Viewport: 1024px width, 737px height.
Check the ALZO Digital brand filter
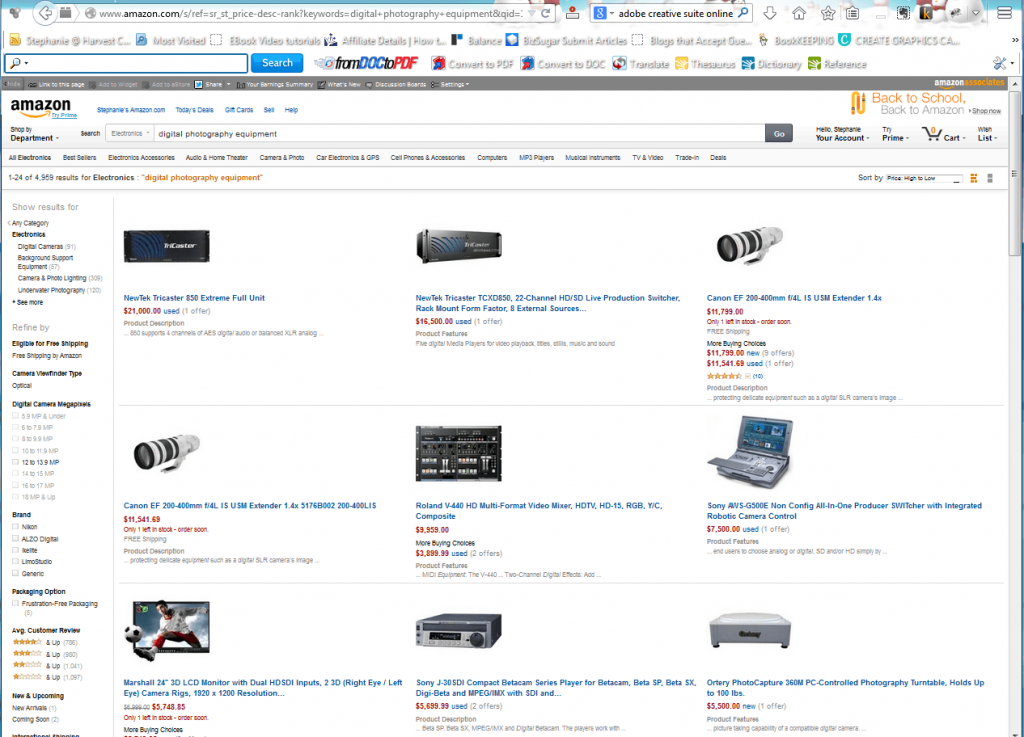[x=16, y=539]
